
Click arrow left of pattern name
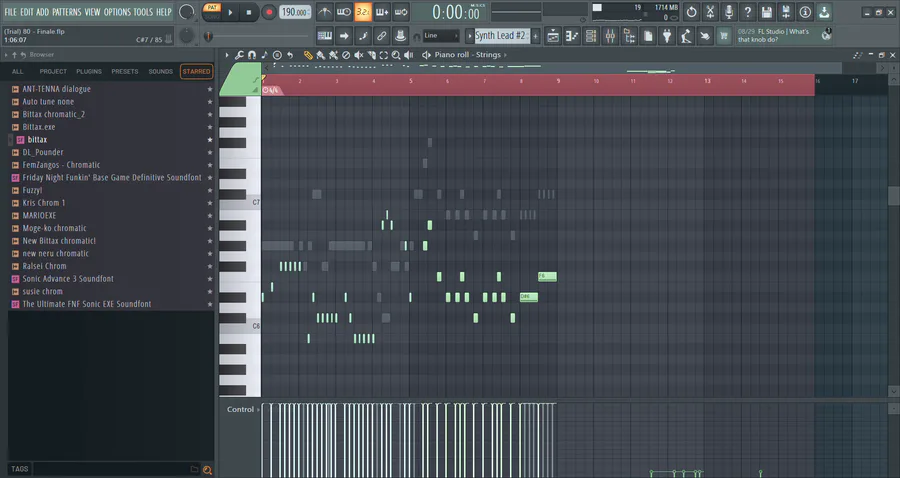pos(470,36)
